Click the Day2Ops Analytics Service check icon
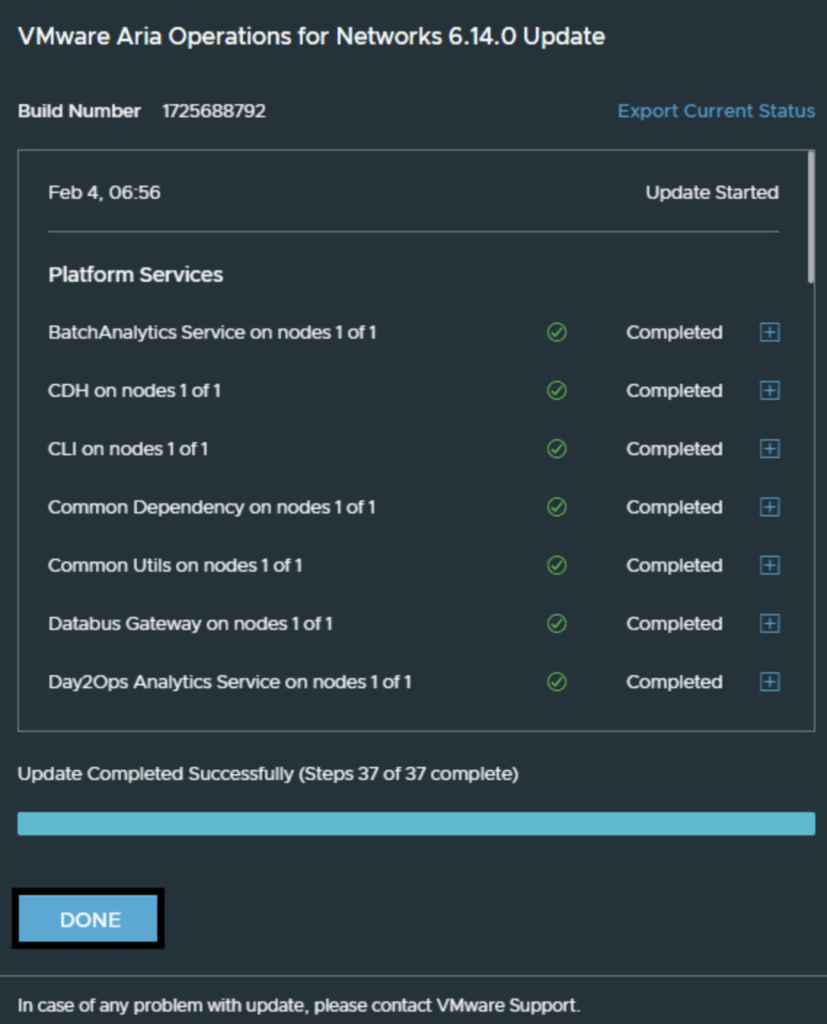 [x=557, y=682]
